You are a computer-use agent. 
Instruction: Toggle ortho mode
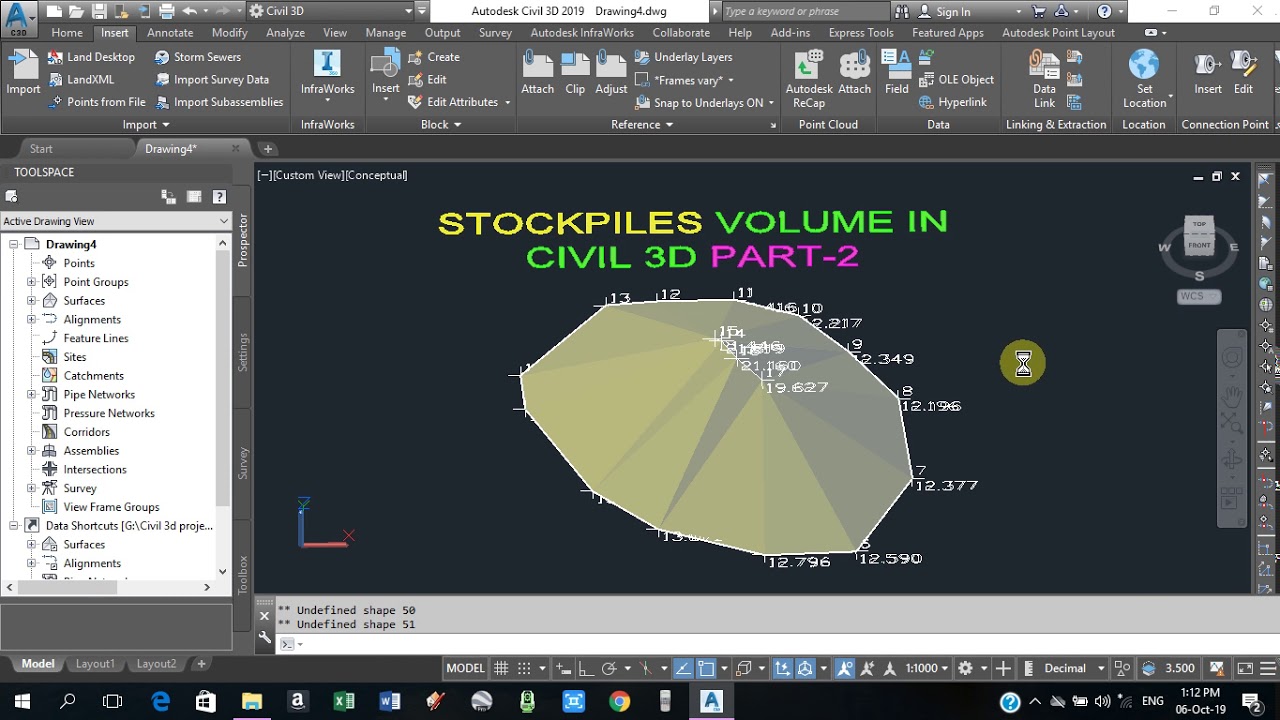click(586, 668)
